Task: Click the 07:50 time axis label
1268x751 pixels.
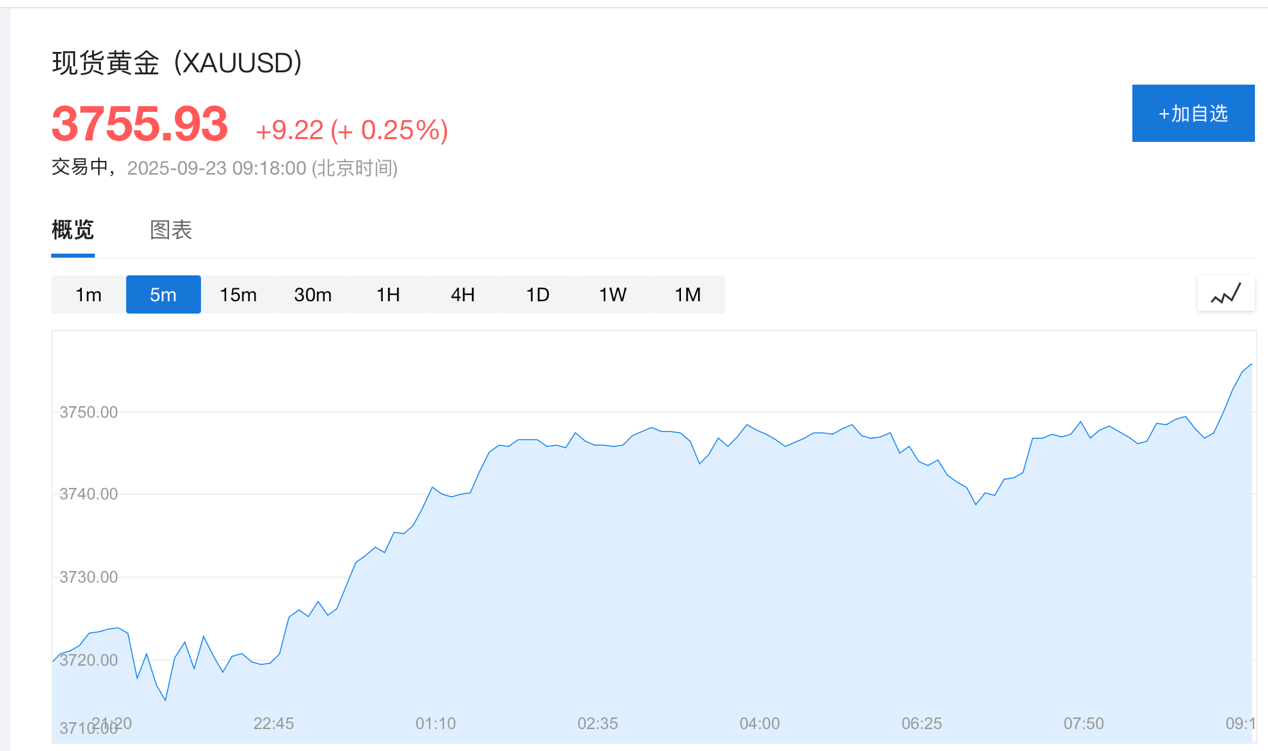Action: (1083, 723)
